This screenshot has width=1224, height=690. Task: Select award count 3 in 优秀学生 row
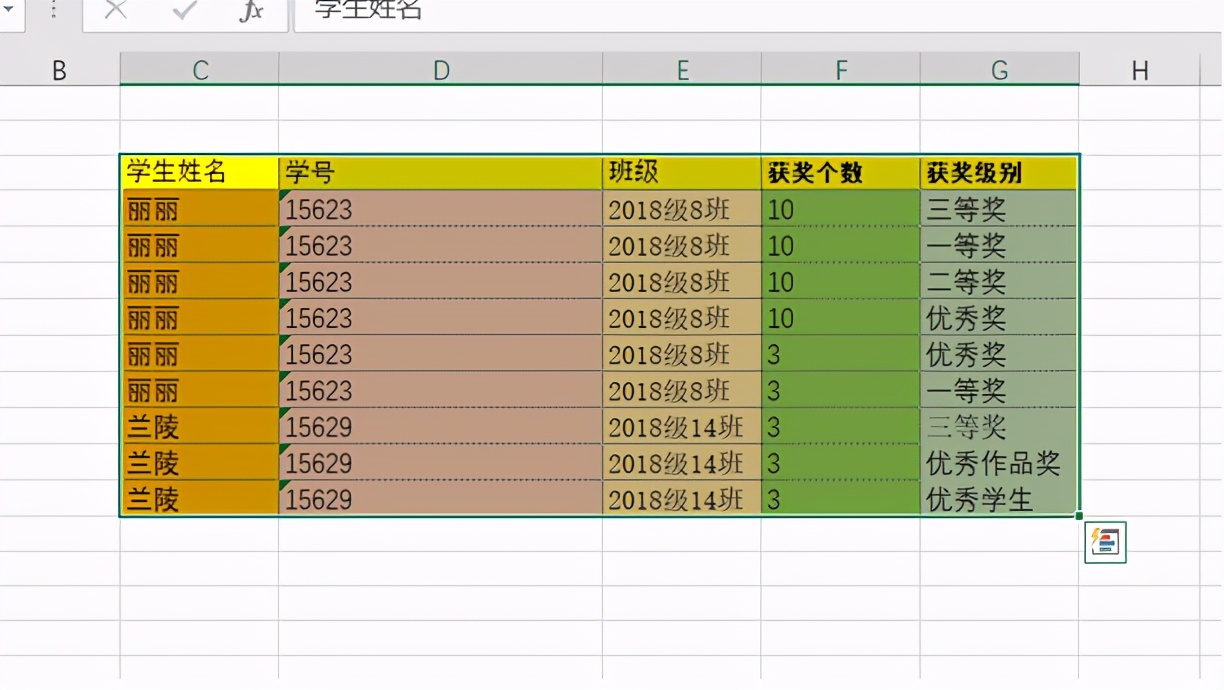pos(841,498)
